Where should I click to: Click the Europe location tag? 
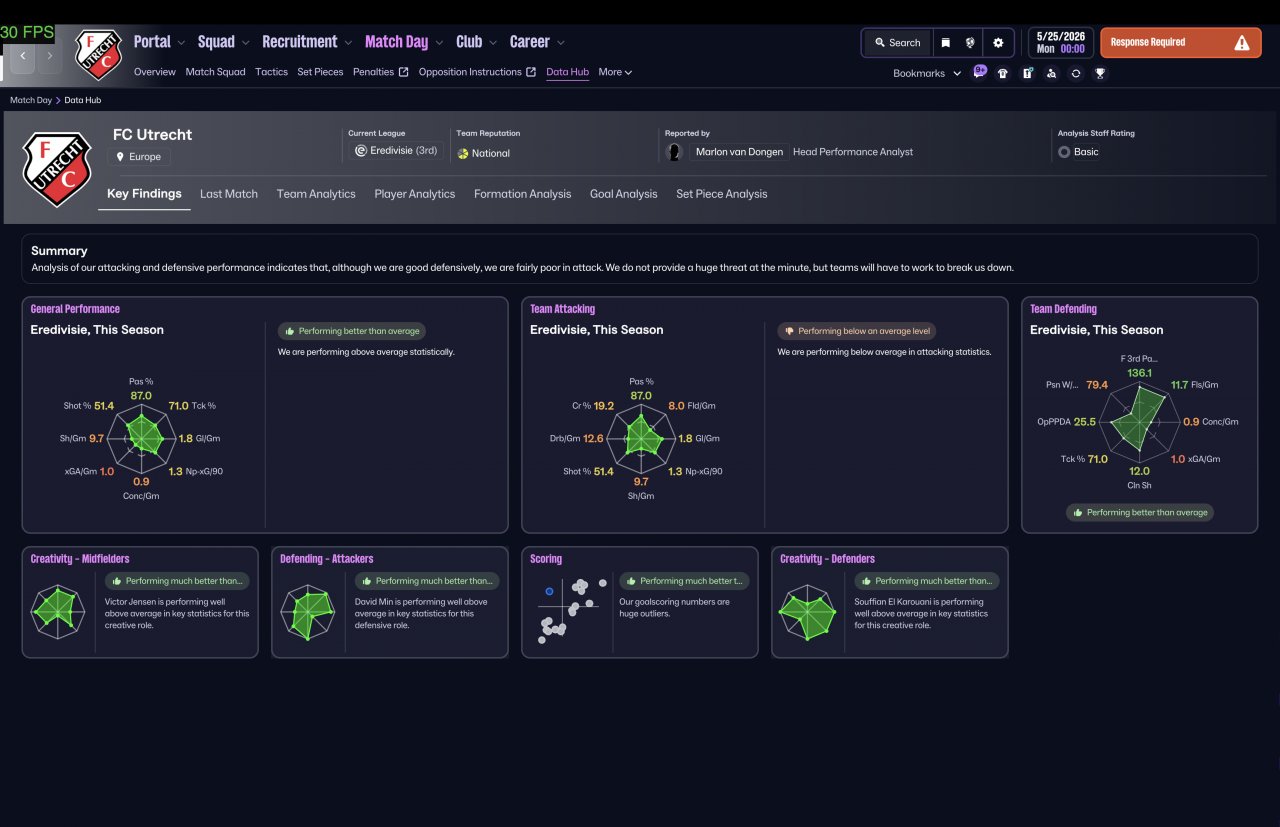(x=139, y=157)
